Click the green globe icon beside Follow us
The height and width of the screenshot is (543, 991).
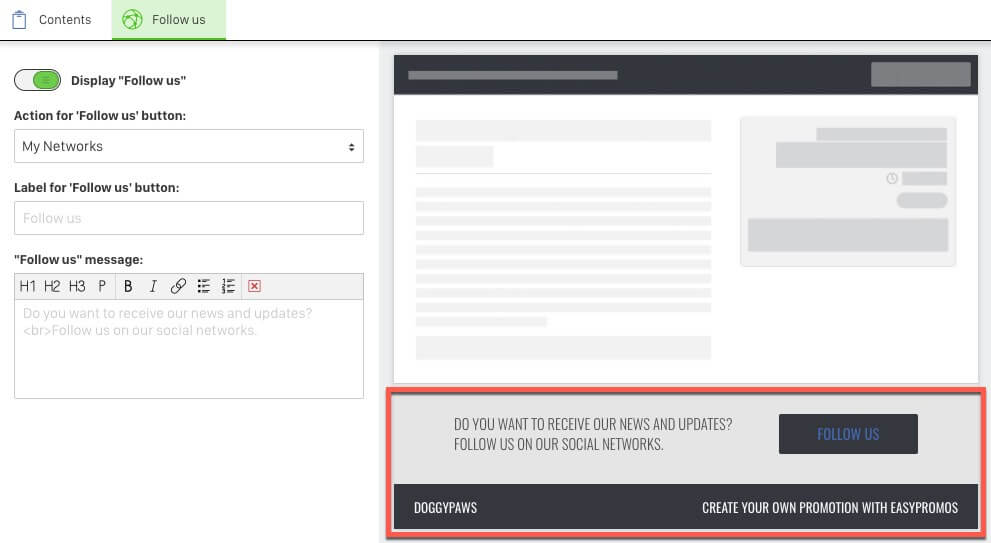click(x=132, y=20)
